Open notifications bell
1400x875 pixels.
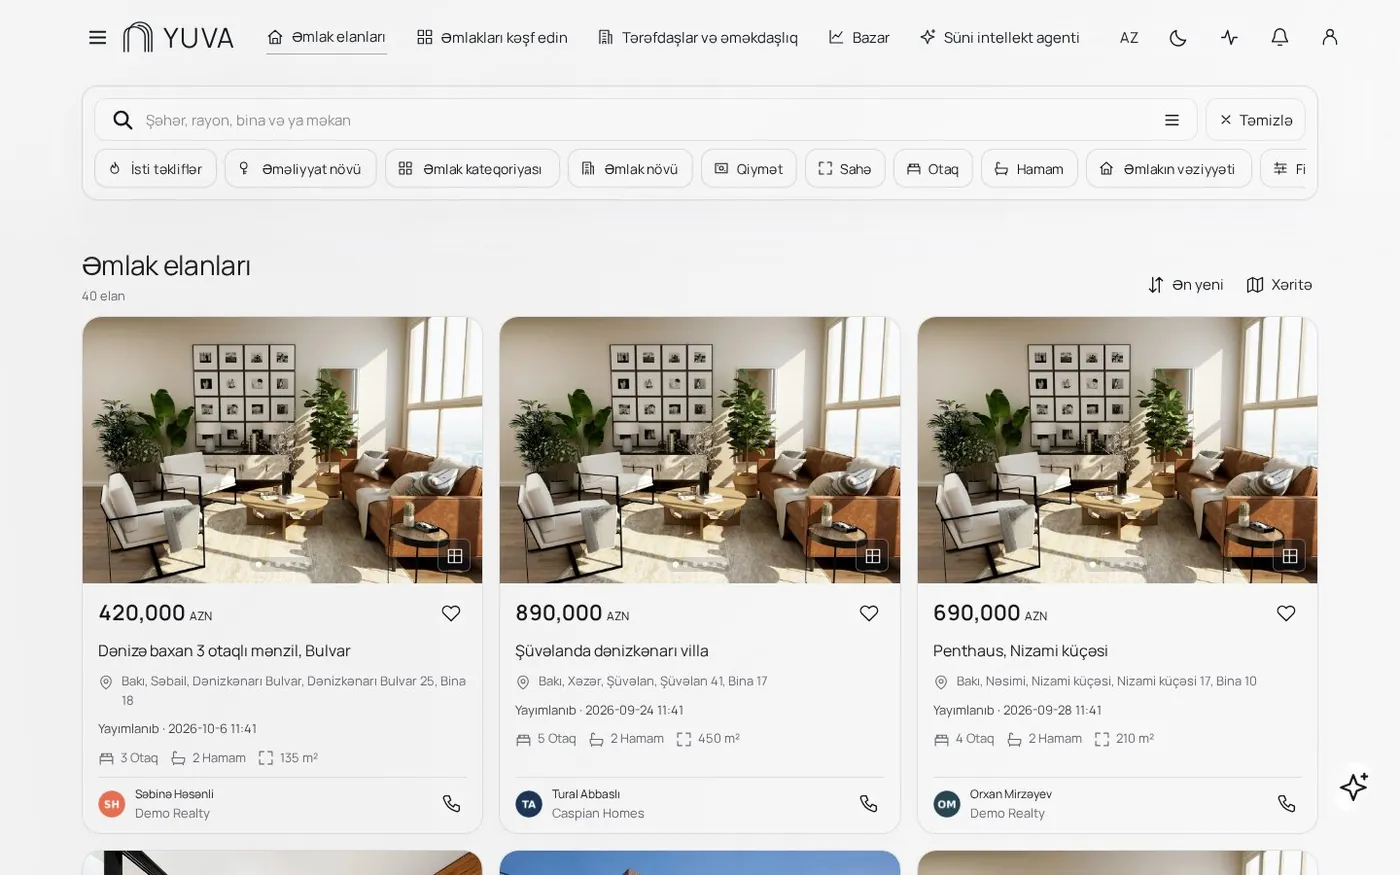pyautogui.click(x=1279, y=38)
